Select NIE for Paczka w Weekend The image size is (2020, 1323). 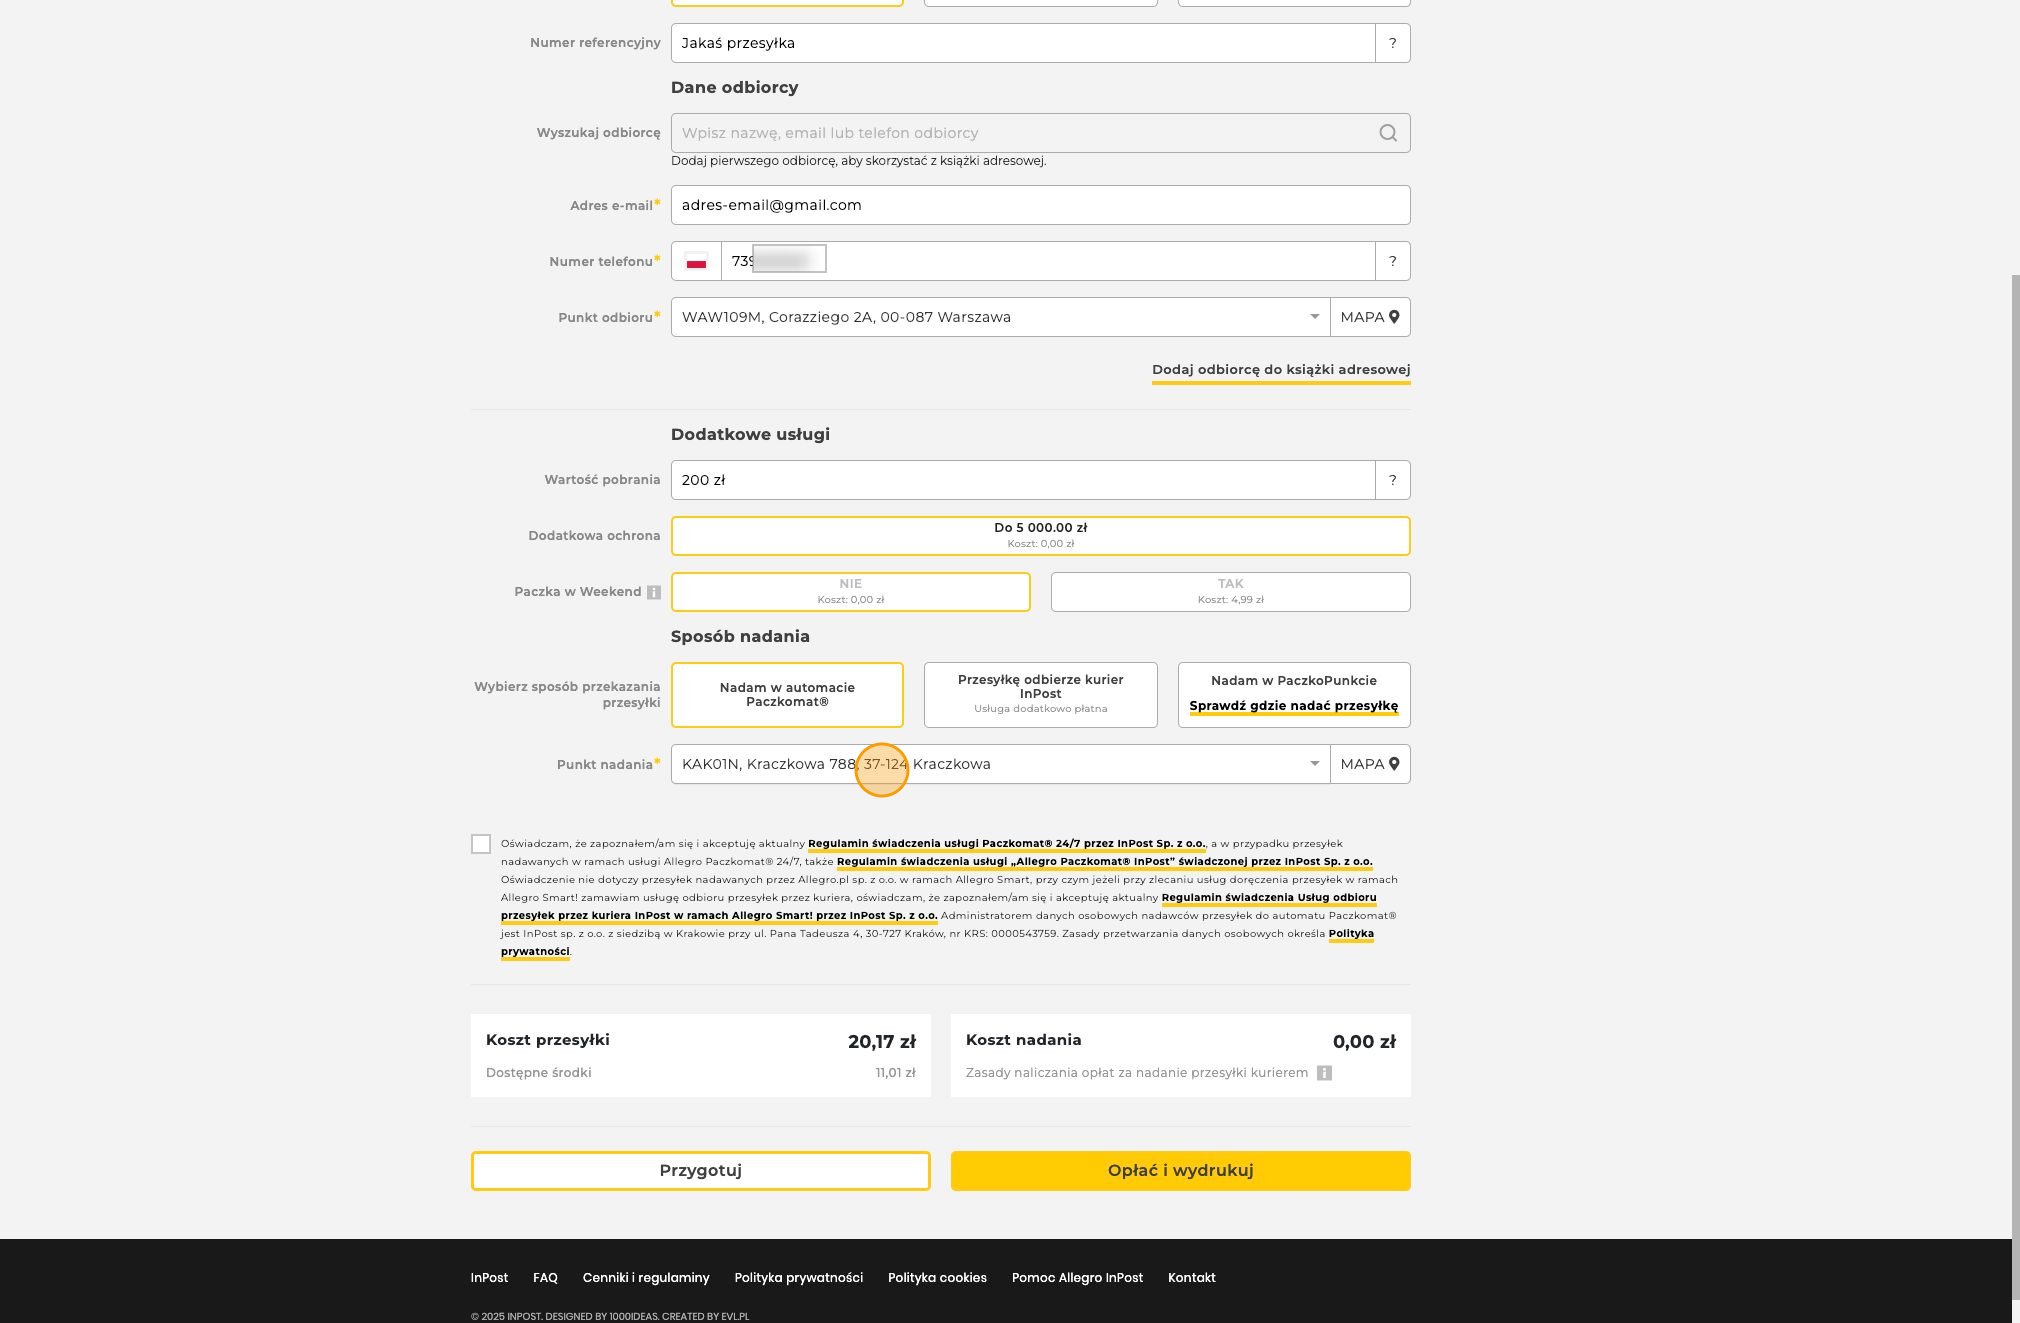851,592
